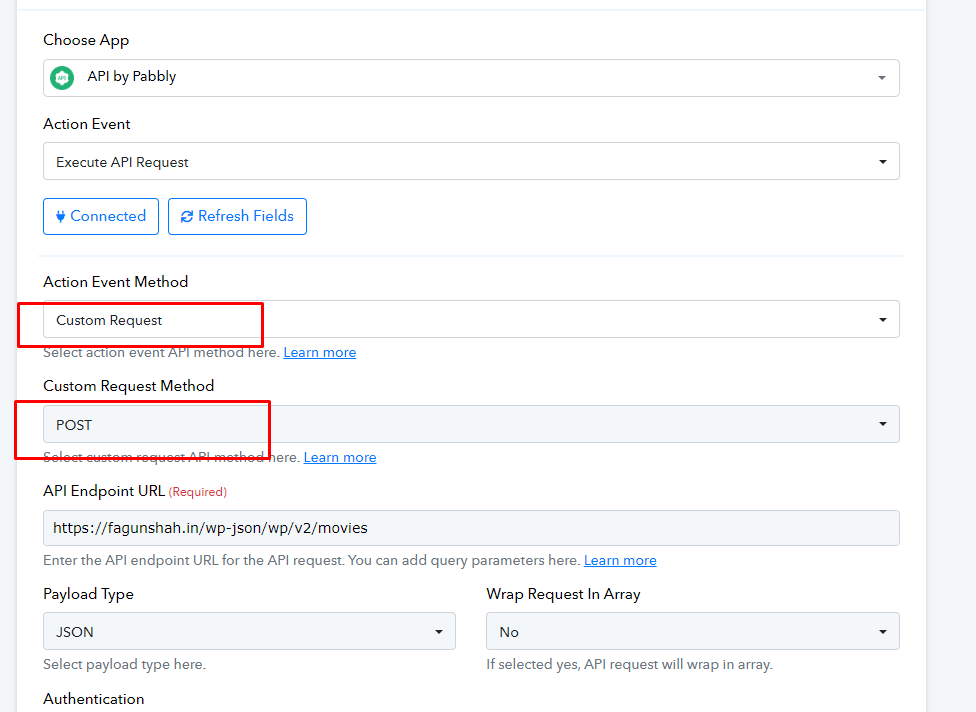Screen dimensions: 976x712
Task: Click the Connected button
Action: click(x=101, y=217)
